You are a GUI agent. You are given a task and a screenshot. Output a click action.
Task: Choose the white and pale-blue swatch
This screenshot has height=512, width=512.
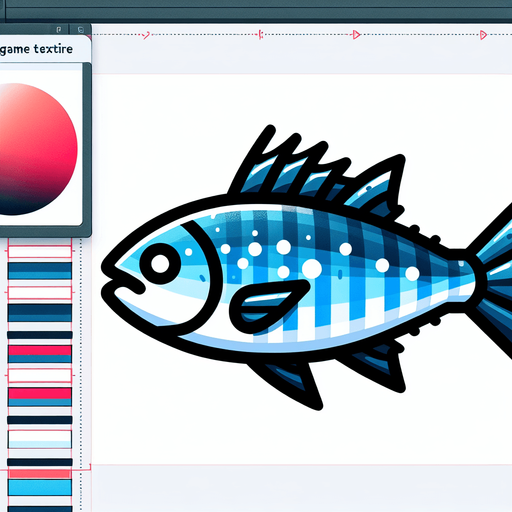[40, 439]
